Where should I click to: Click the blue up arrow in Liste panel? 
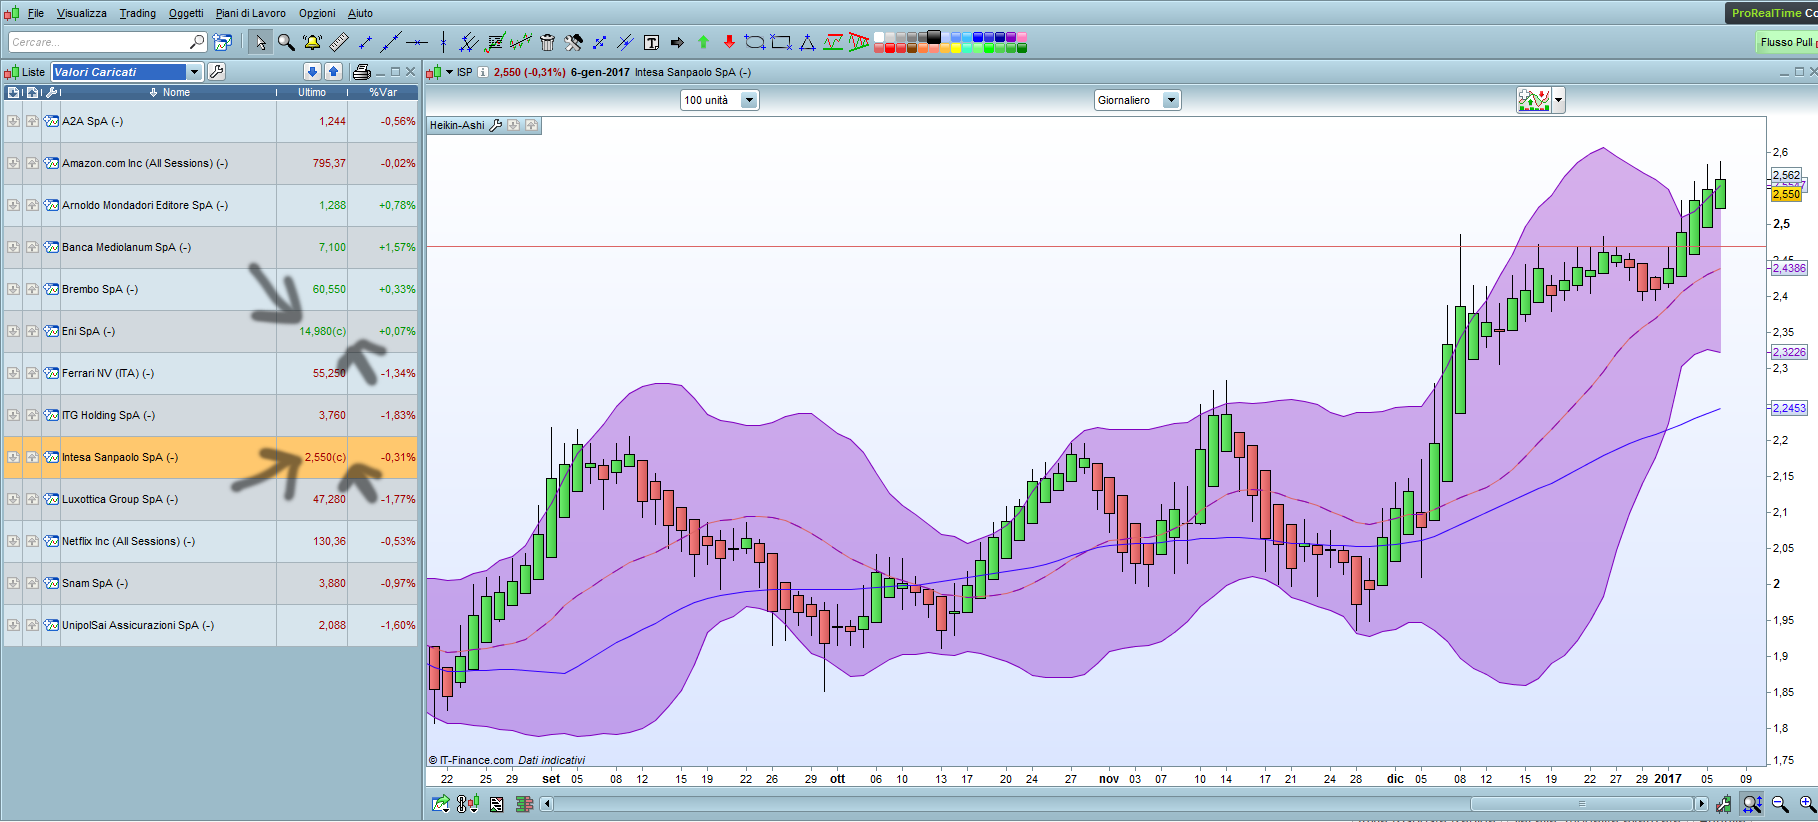(x=334, y=72)
